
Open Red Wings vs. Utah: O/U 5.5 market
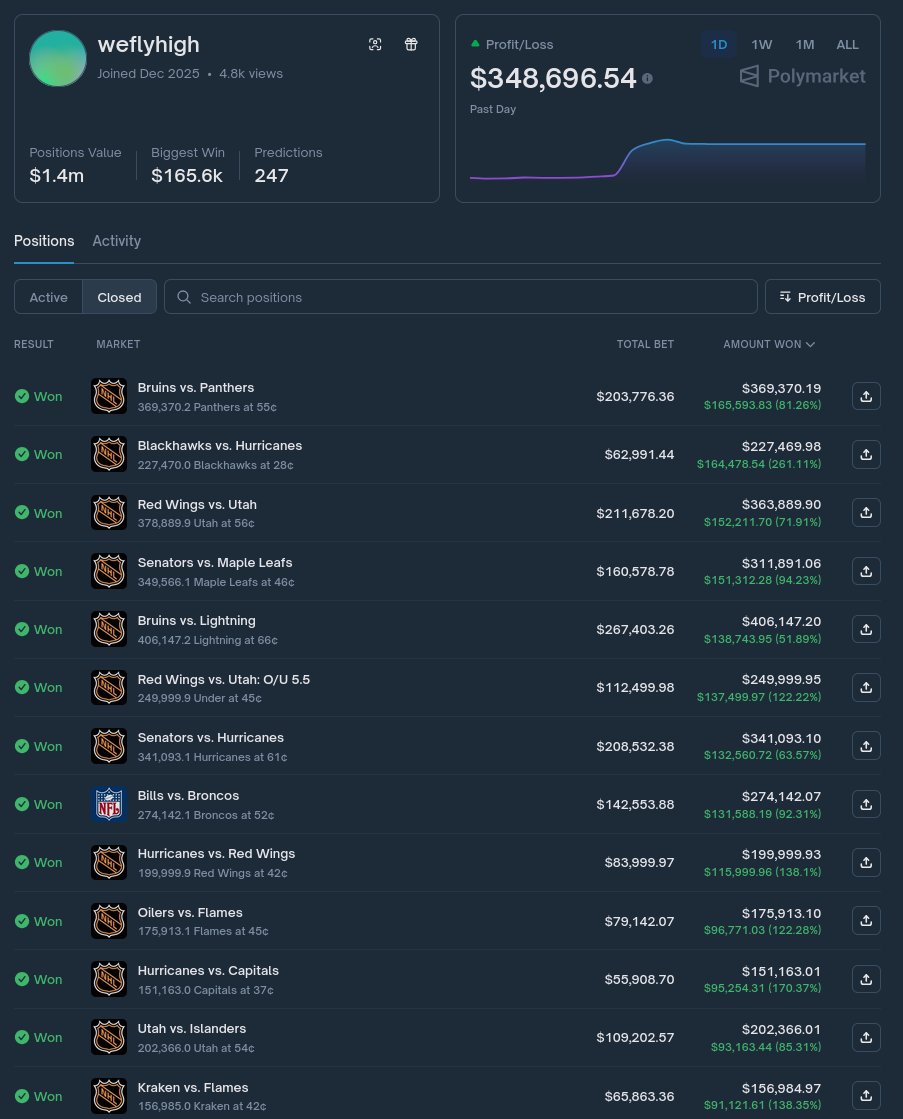pos(223,679)
